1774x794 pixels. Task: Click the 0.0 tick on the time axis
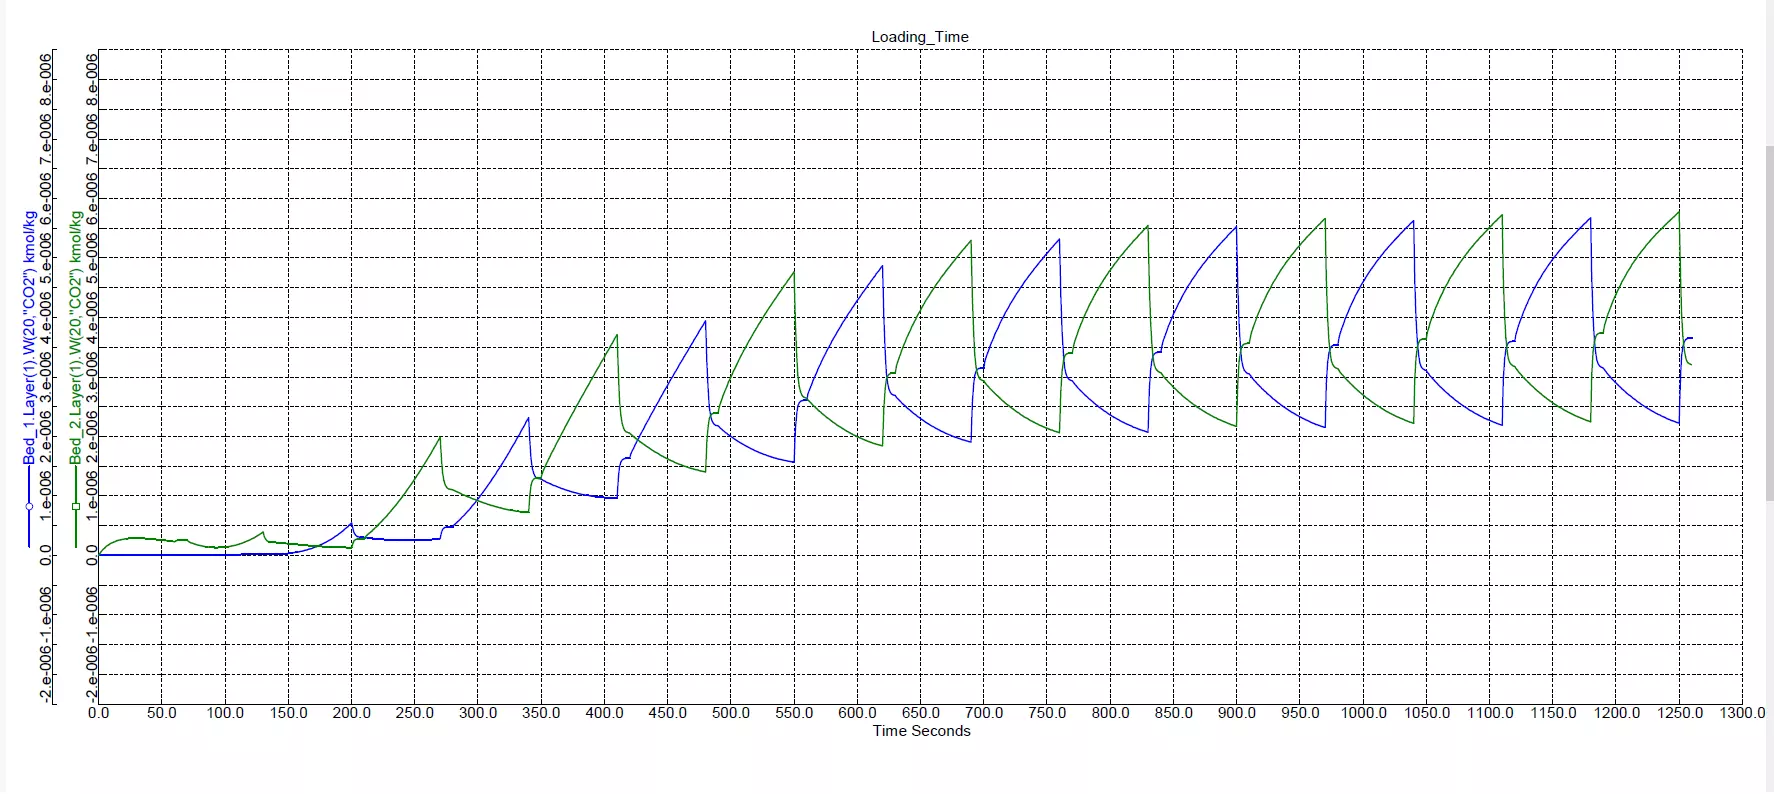[x=98, y=713]
